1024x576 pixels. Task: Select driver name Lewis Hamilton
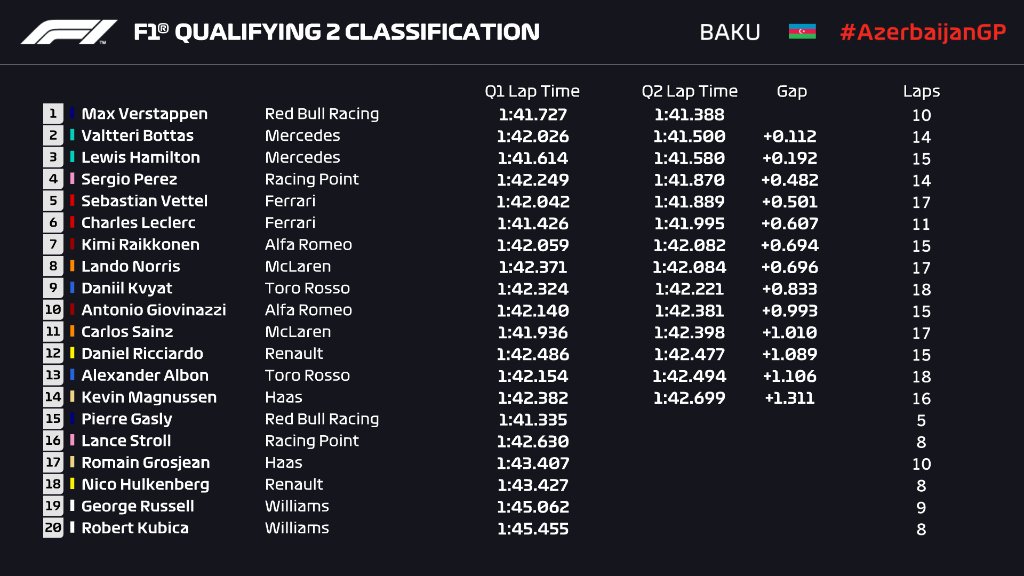(140, 158)
